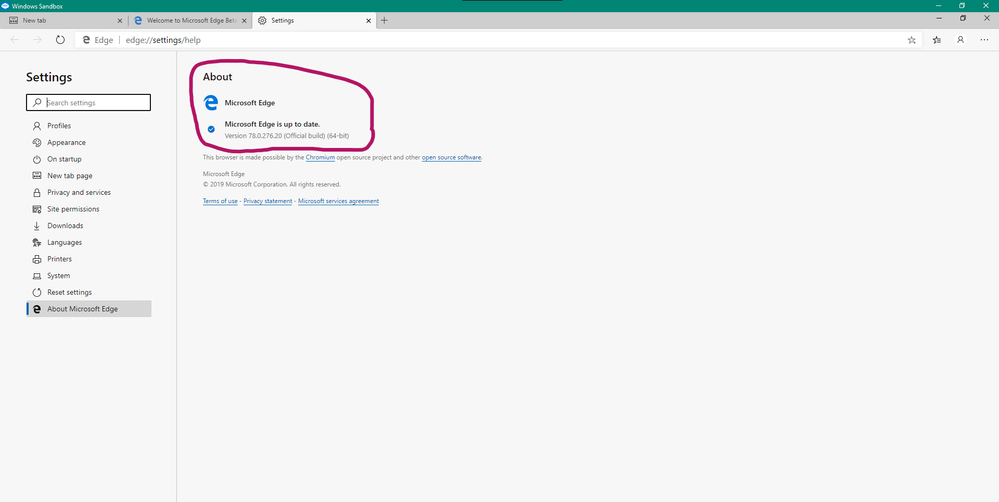Click the browser Forward arrow
Viewport: 999px width, 502px height.
[x=38, y=39]
